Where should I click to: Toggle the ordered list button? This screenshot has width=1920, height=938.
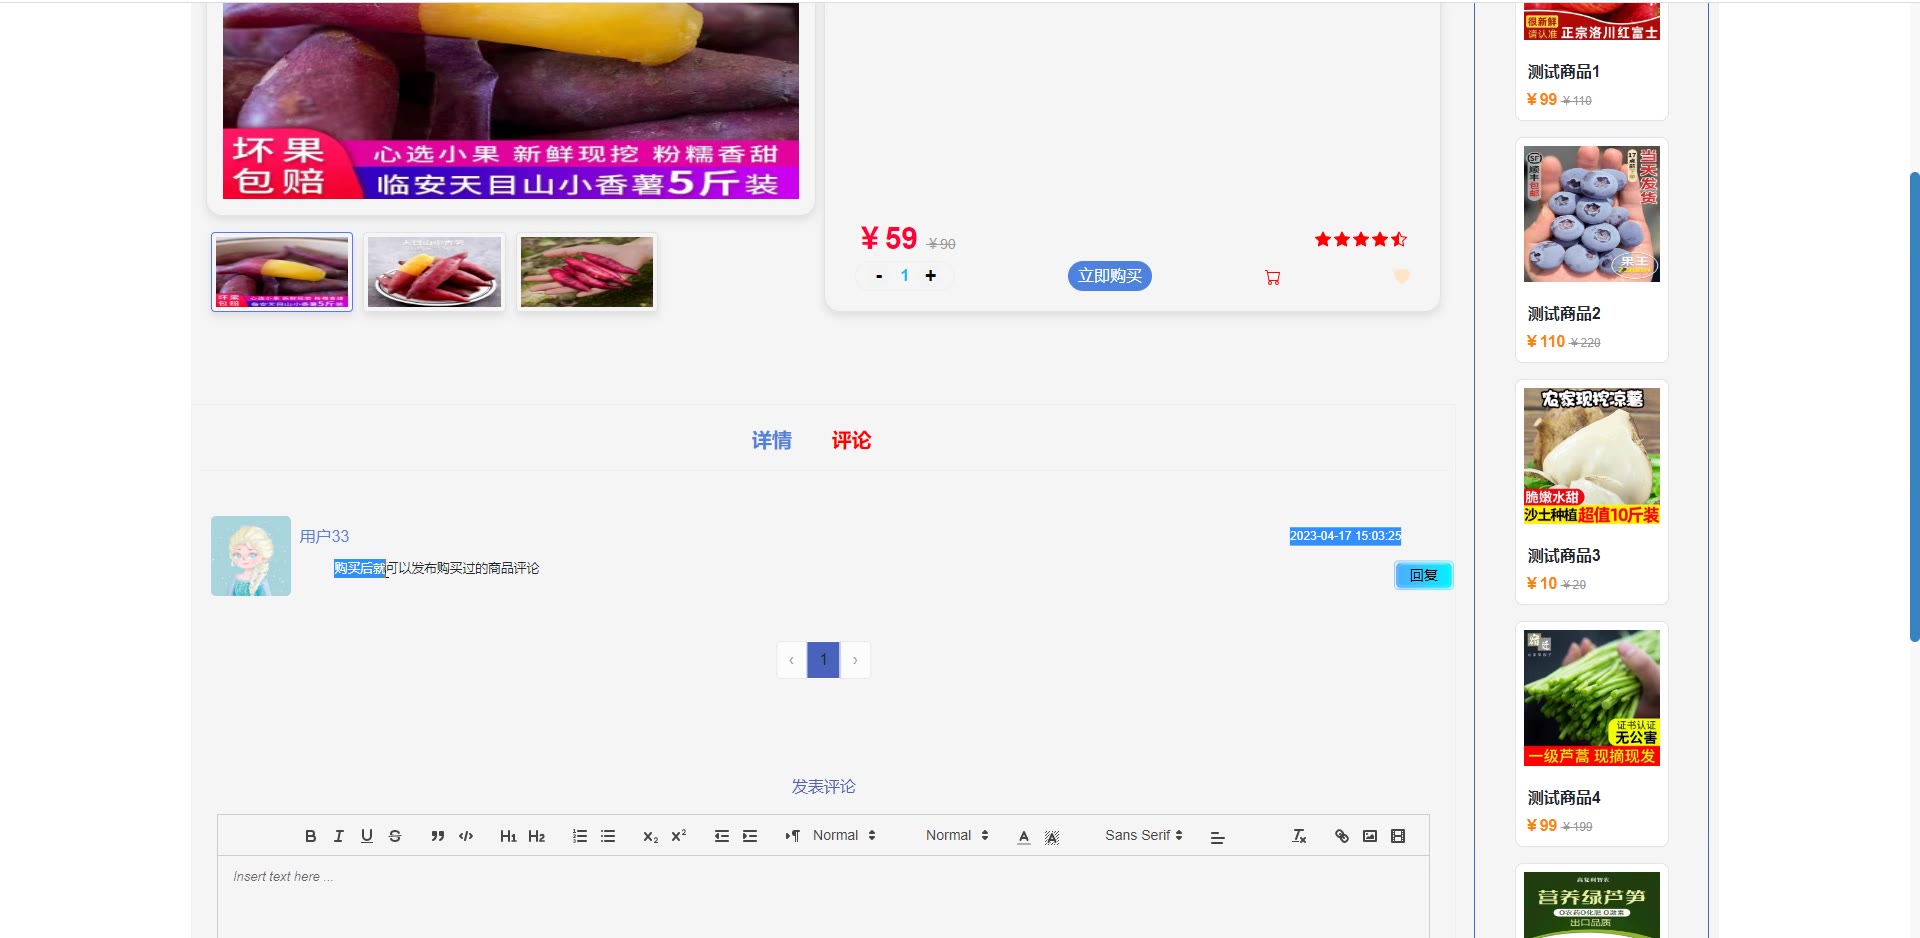tap(580, 836)
